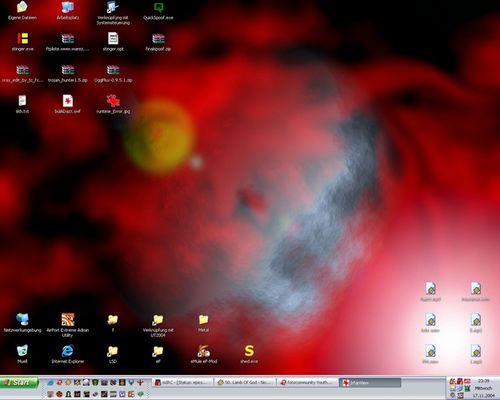Click the blue Internet Explorer quick launch icon
Viewport: 500px width, 400px height.
point(51,382)
